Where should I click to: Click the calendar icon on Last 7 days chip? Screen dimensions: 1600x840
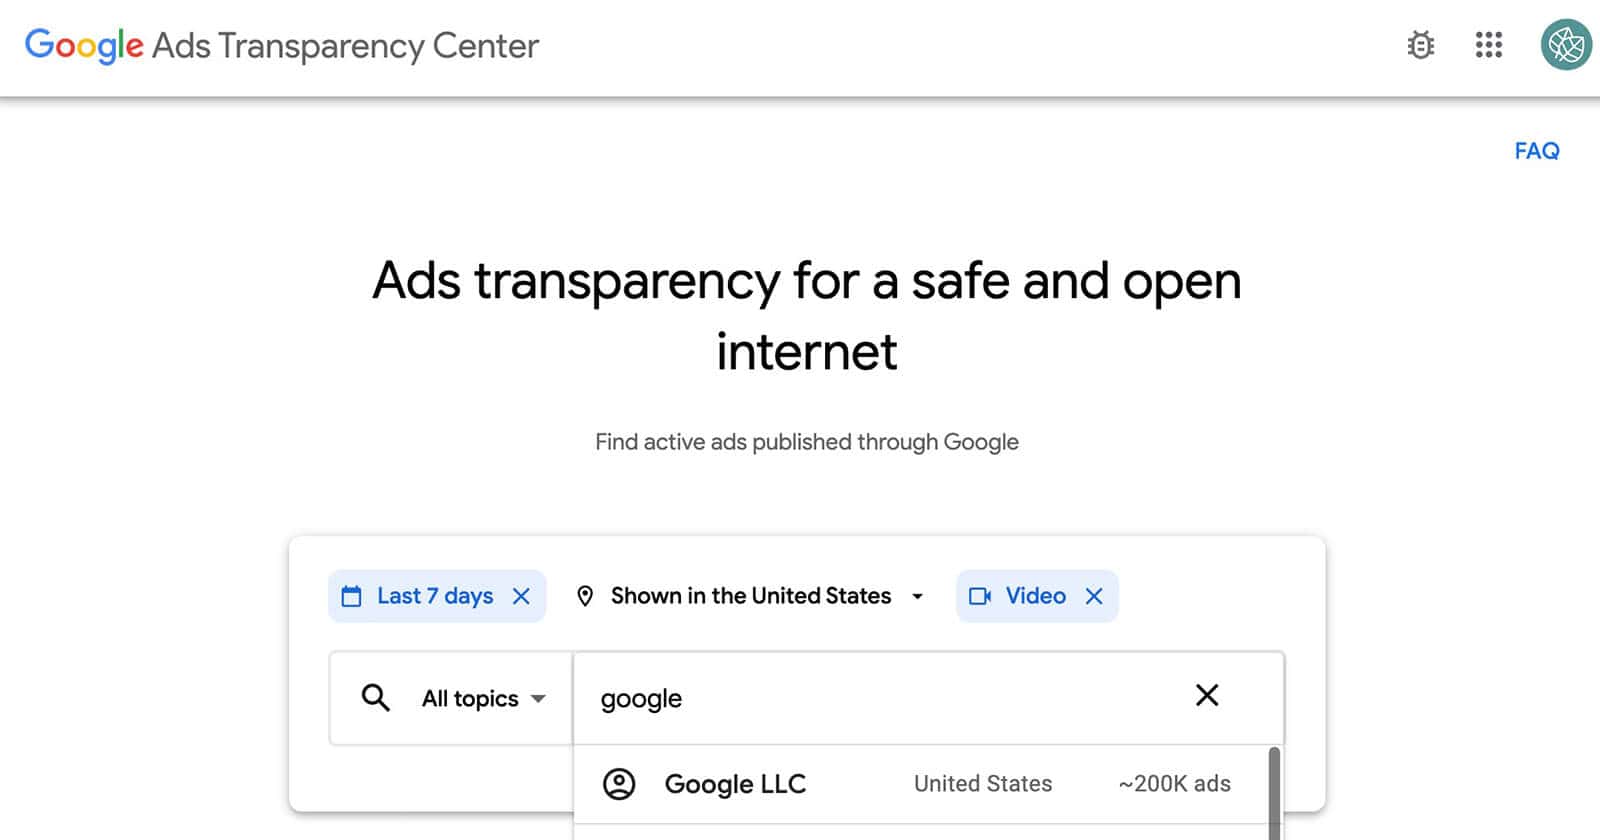tap(352, 595)
